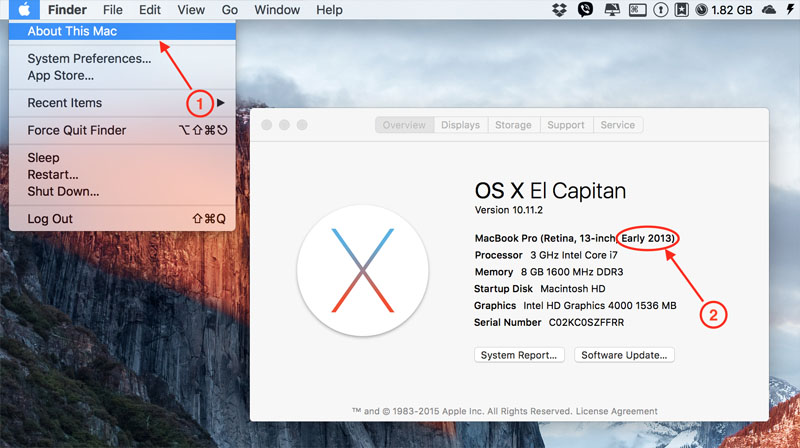
Task: Open the Help menu
Action: [329, 10]
